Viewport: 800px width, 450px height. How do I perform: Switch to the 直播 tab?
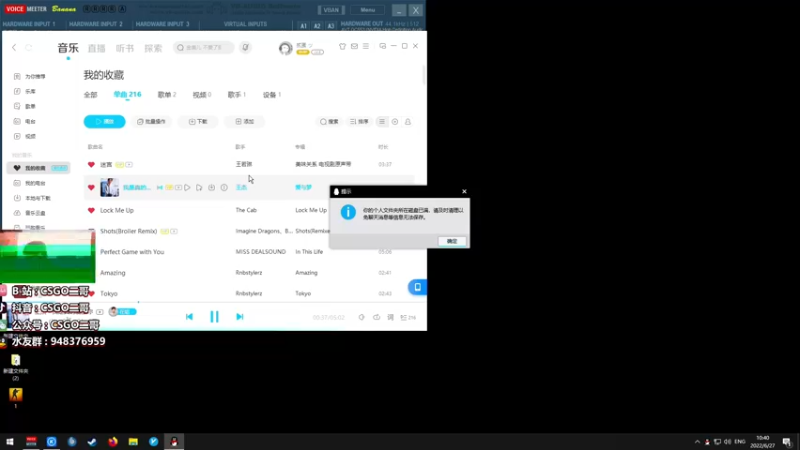[x=96, y=48]
